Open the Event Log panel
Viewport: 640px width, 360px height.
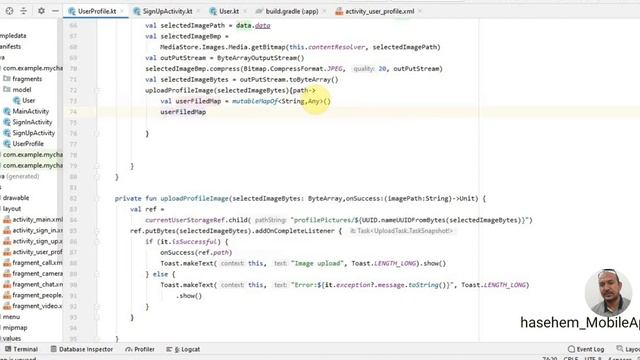point(586,349)
